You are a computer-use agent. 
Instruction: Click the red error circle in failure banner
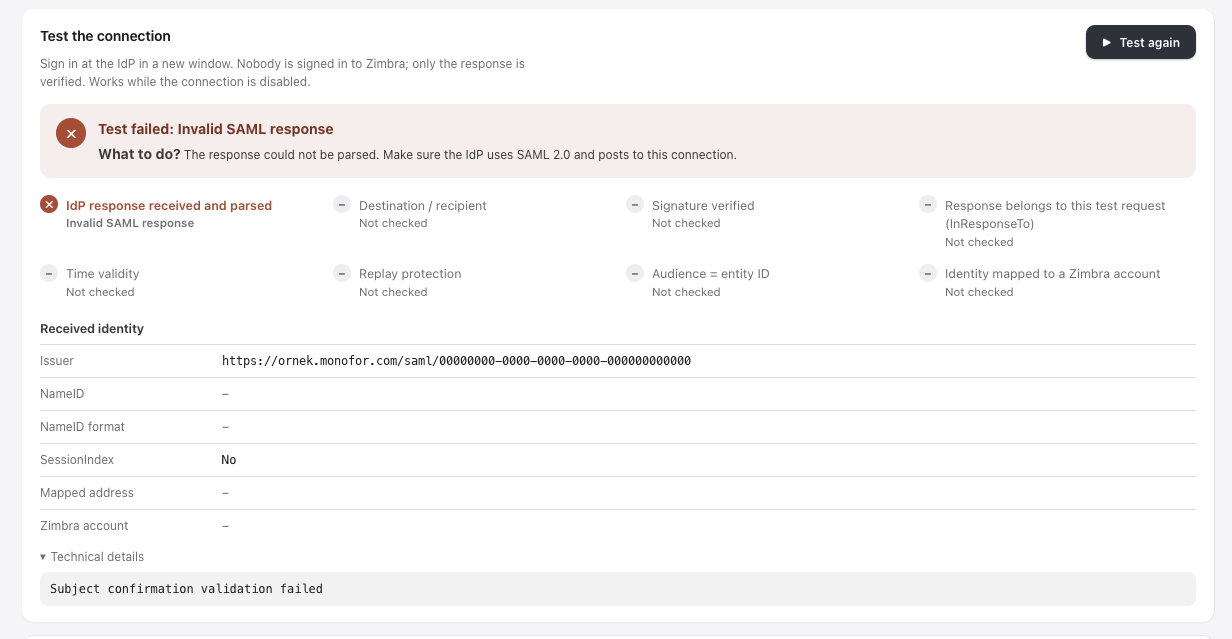coord(71,133)
